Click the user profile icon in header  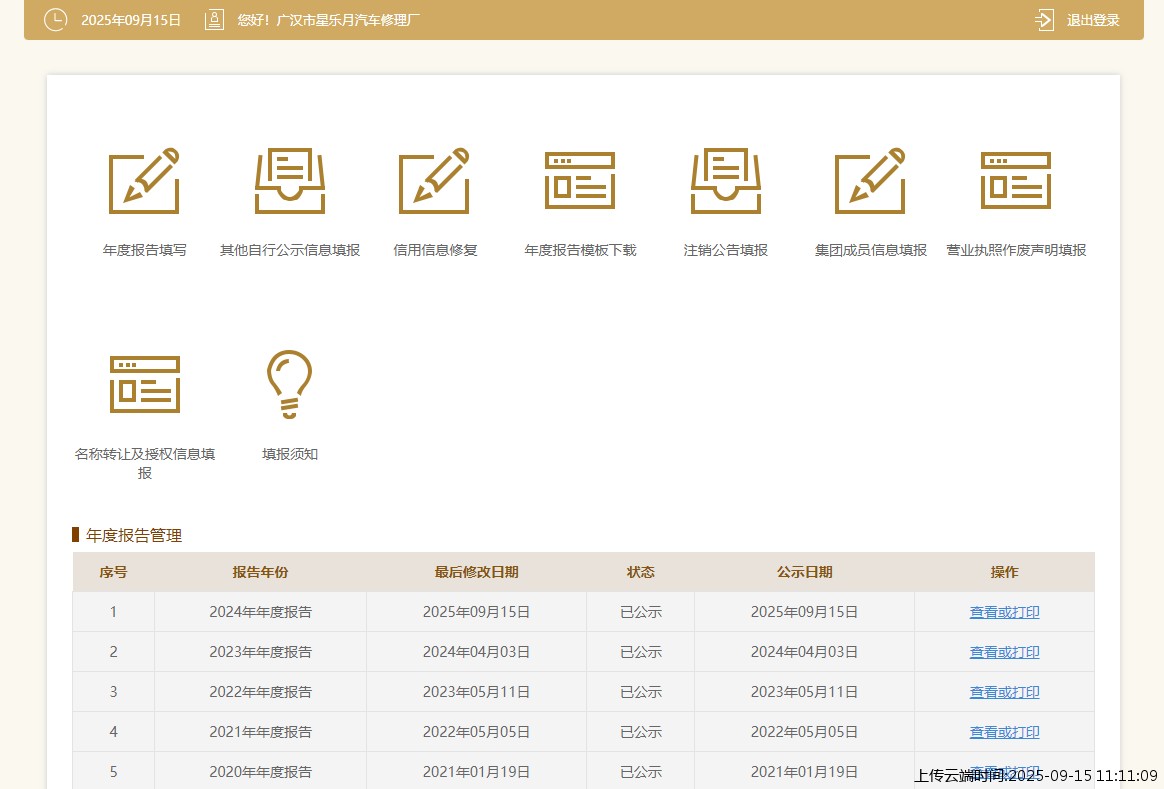pos(215,20)
